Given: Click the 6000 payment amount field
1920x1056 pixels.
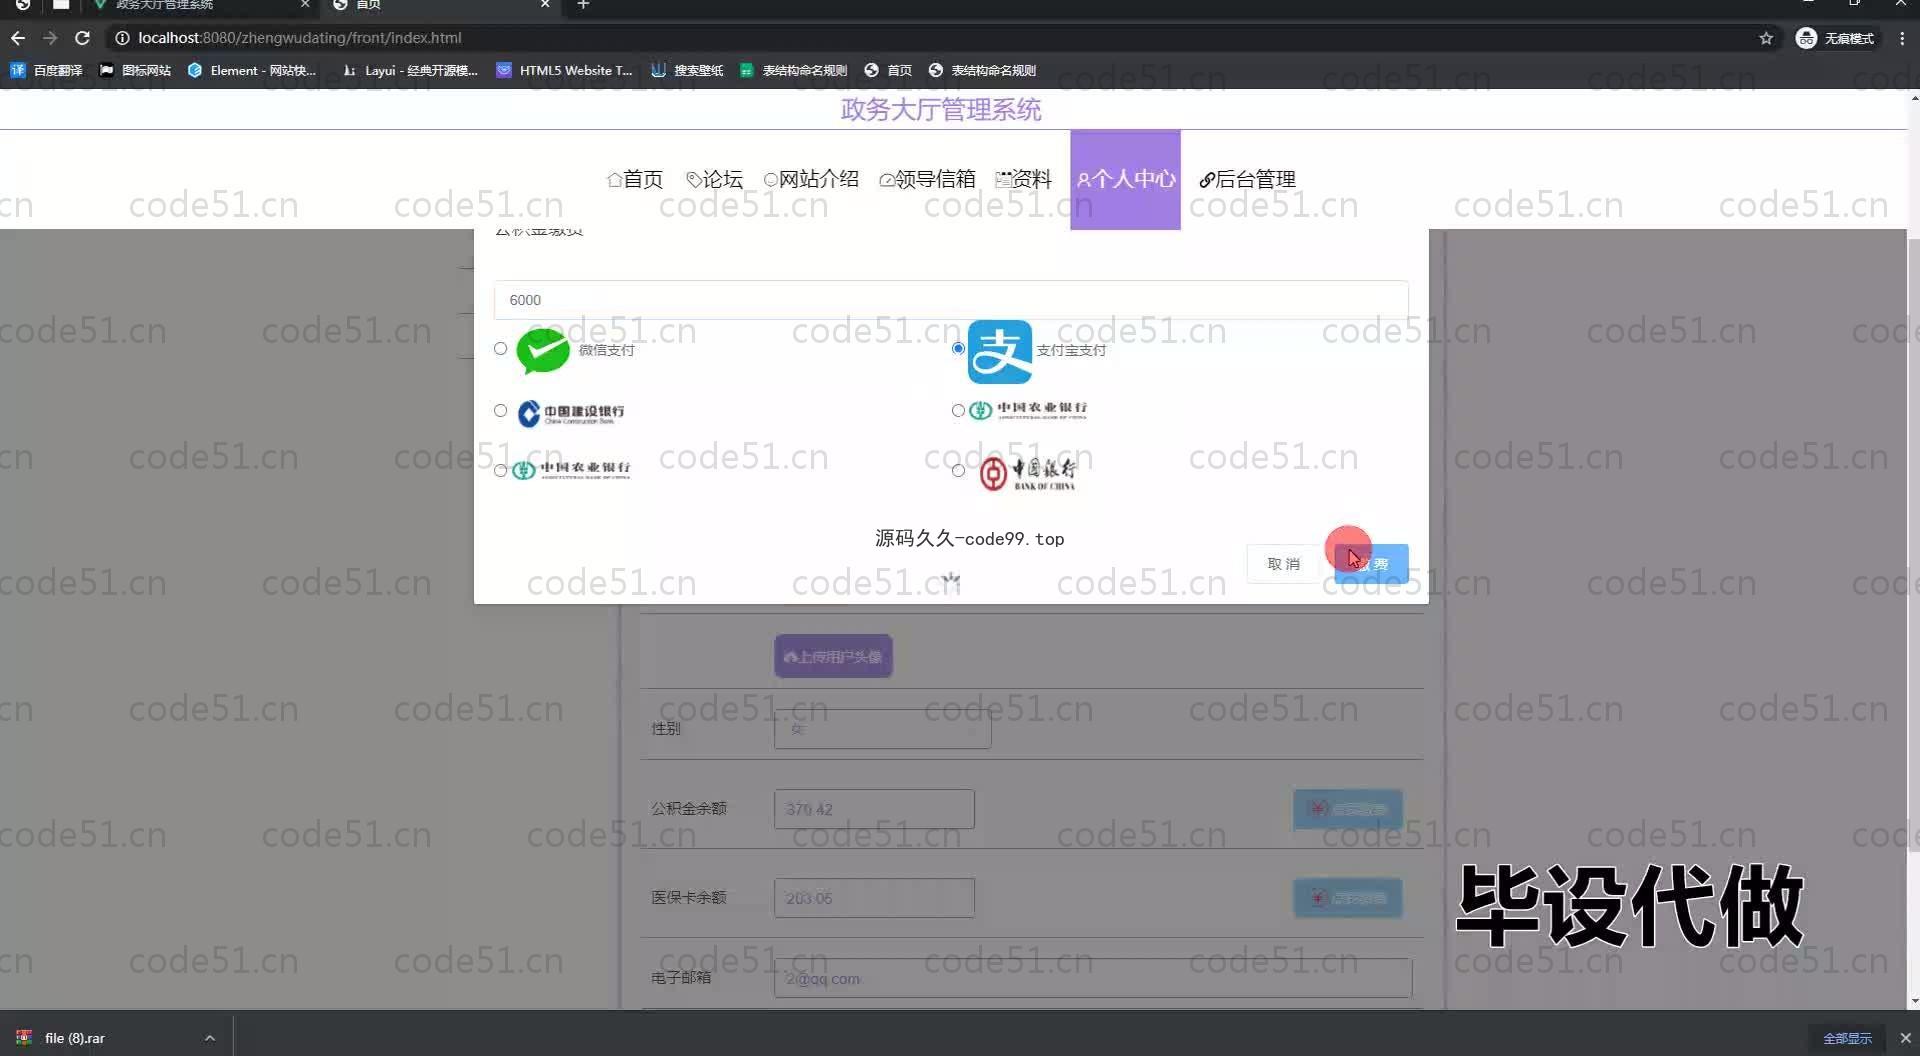Looking at the screenshot, I should 951,300.
